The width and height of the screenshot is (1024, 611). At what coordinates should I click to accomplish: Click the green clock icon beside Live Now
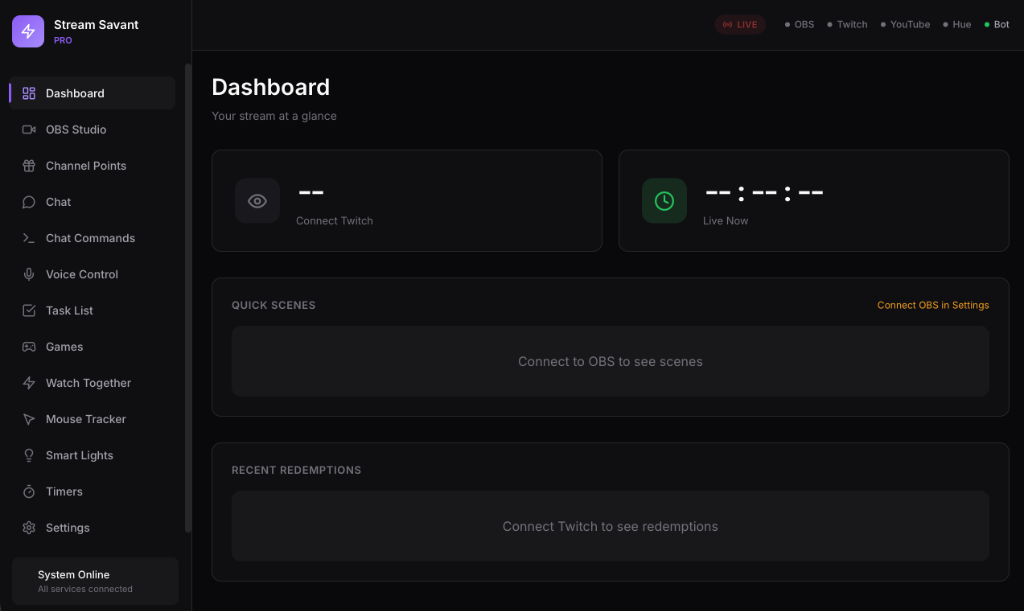[x=664, y=200]
